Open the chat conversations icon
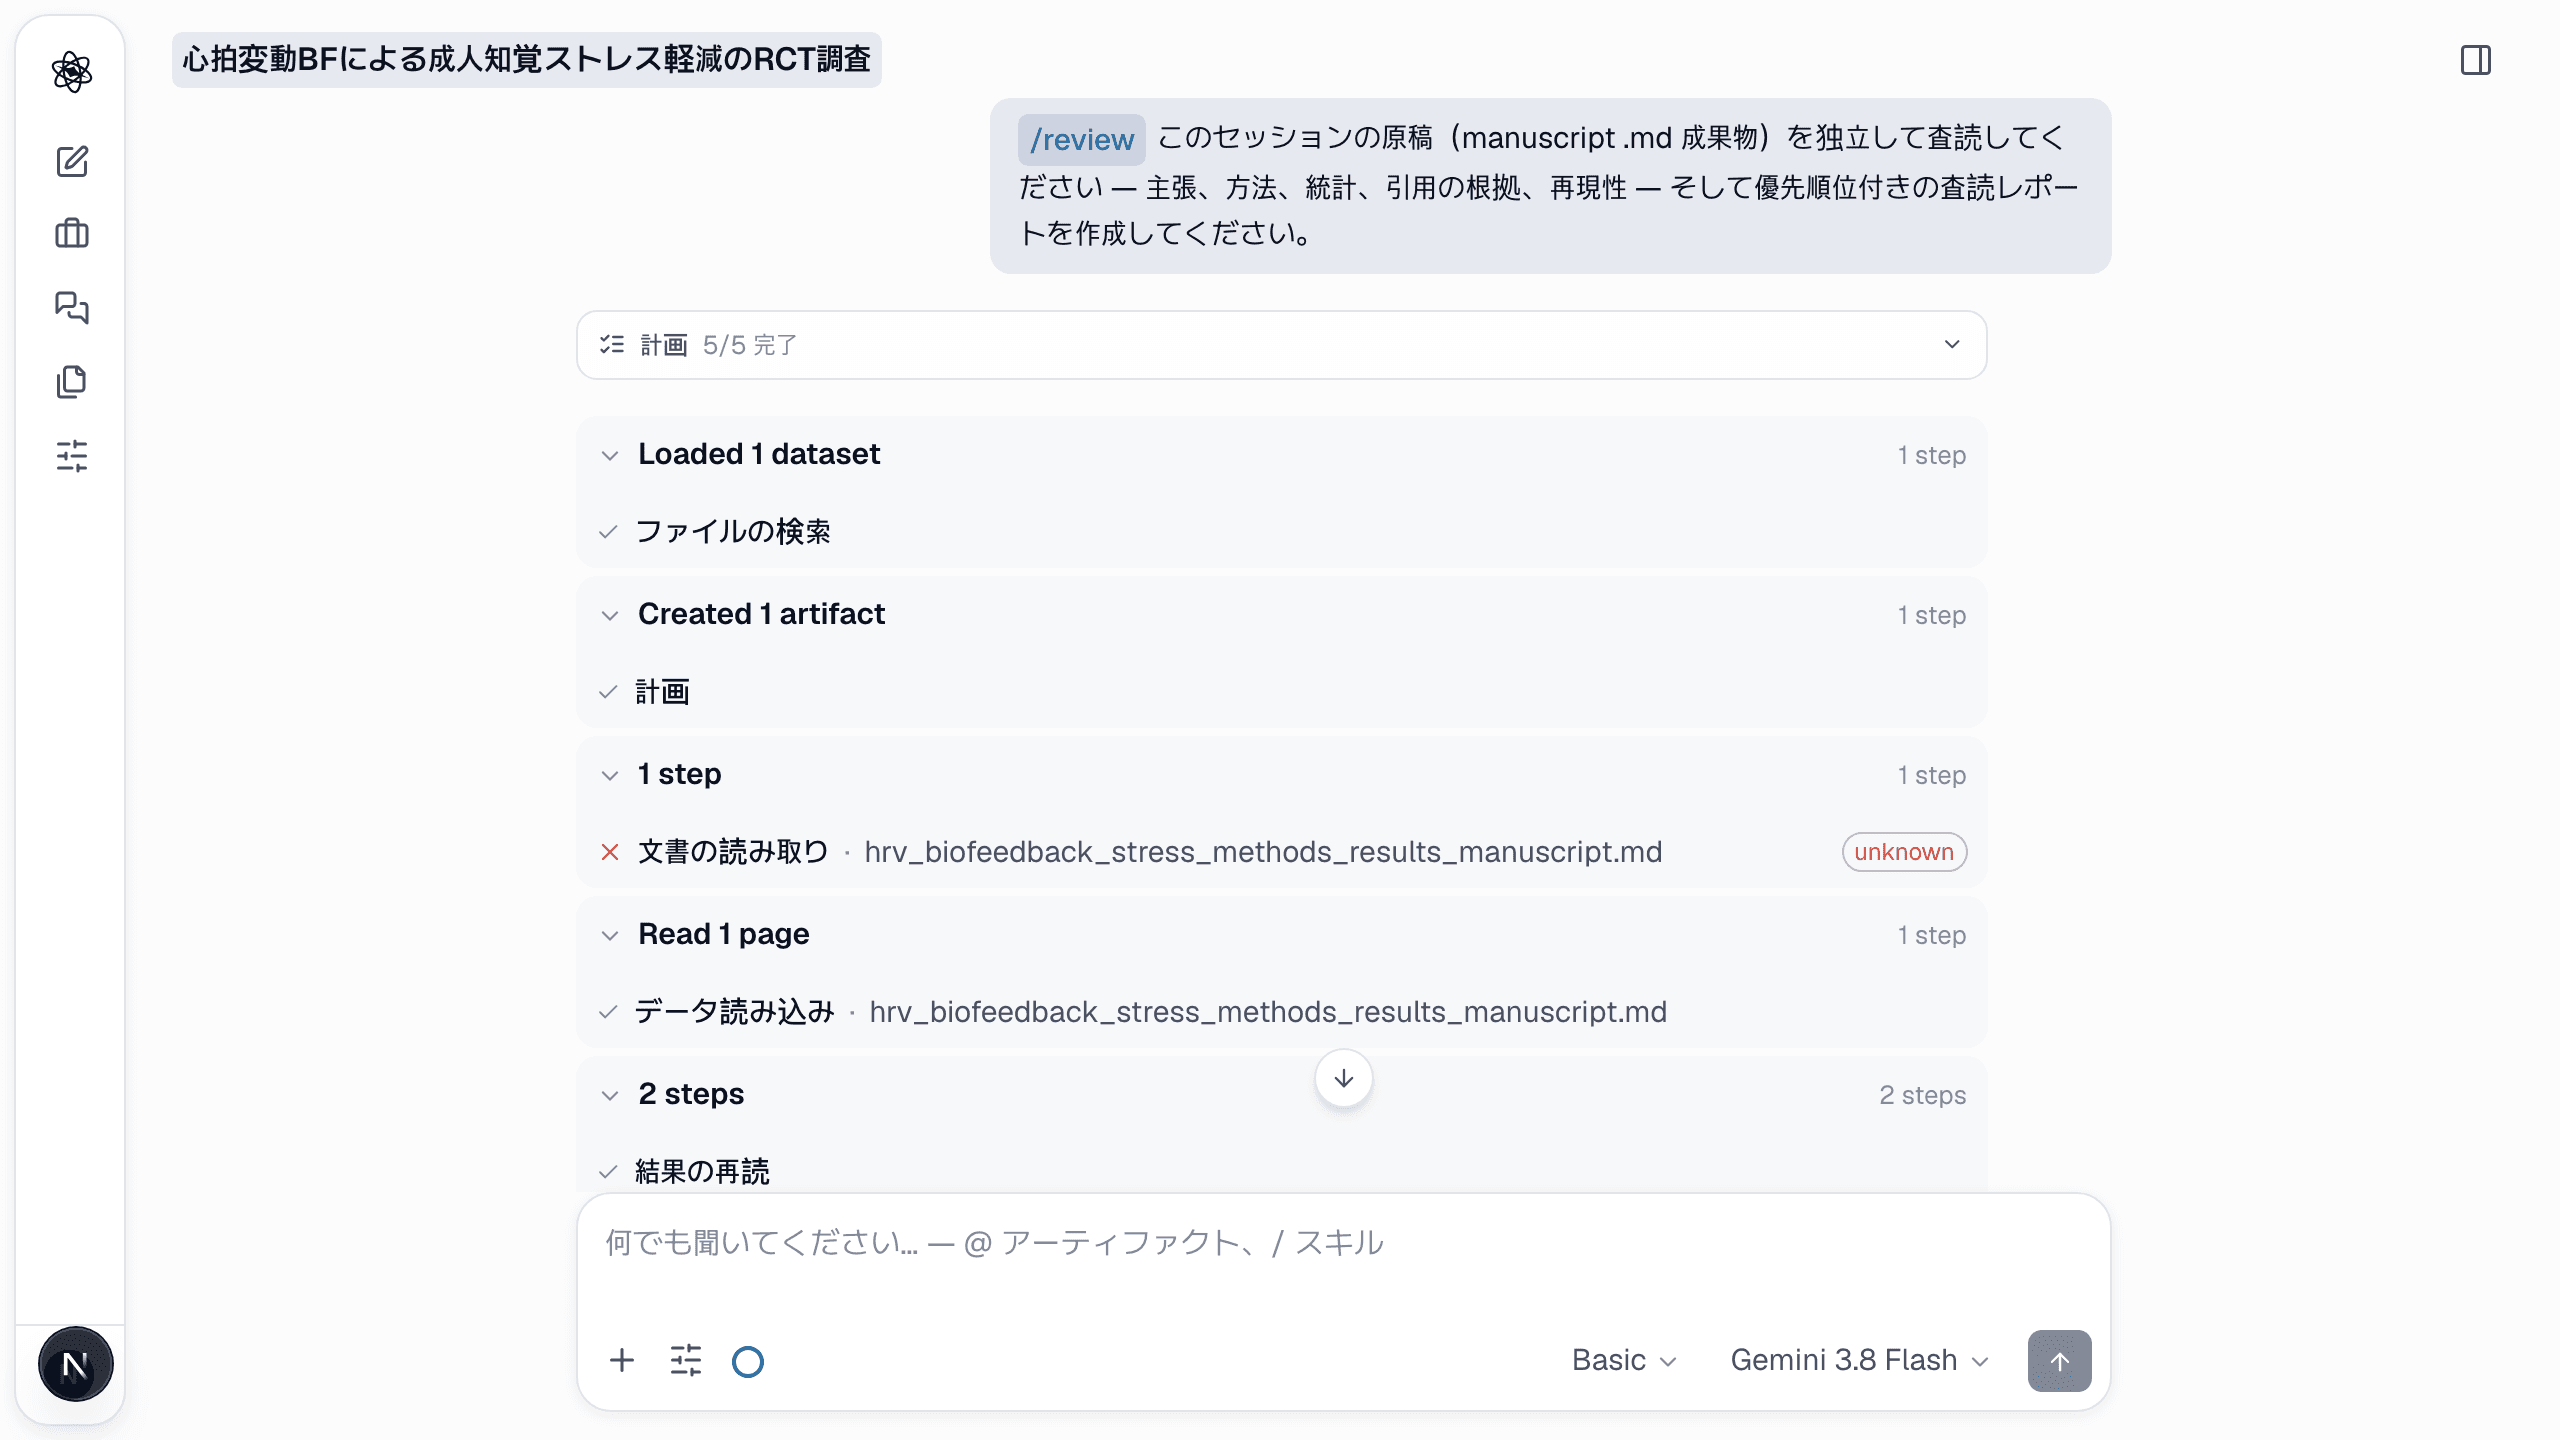Viewport: 2560px width, 1440px height. [72, 307]
